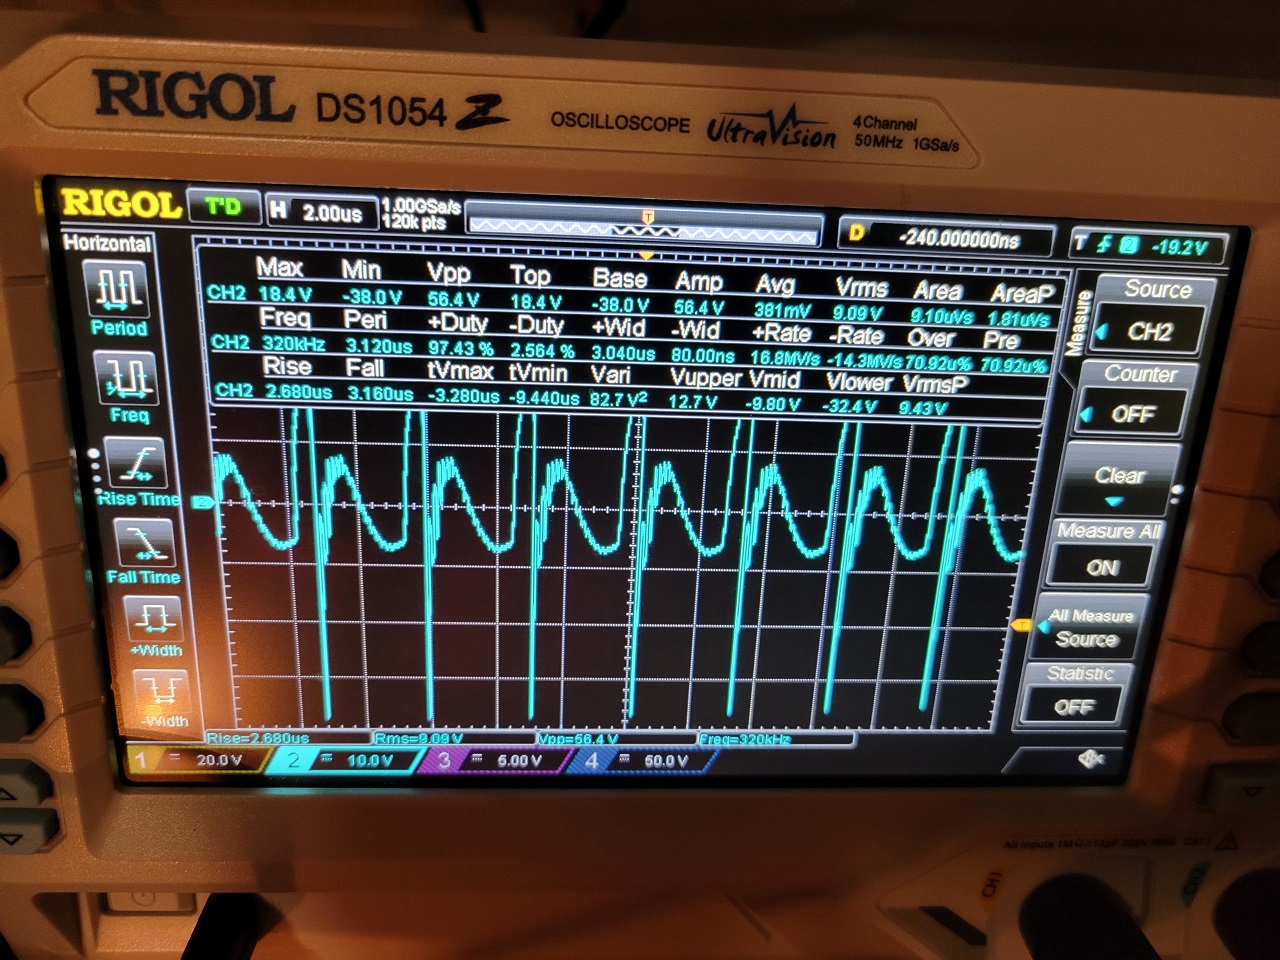Open the Horizontal menu header
1280x960 pixels.
point(107,243)
